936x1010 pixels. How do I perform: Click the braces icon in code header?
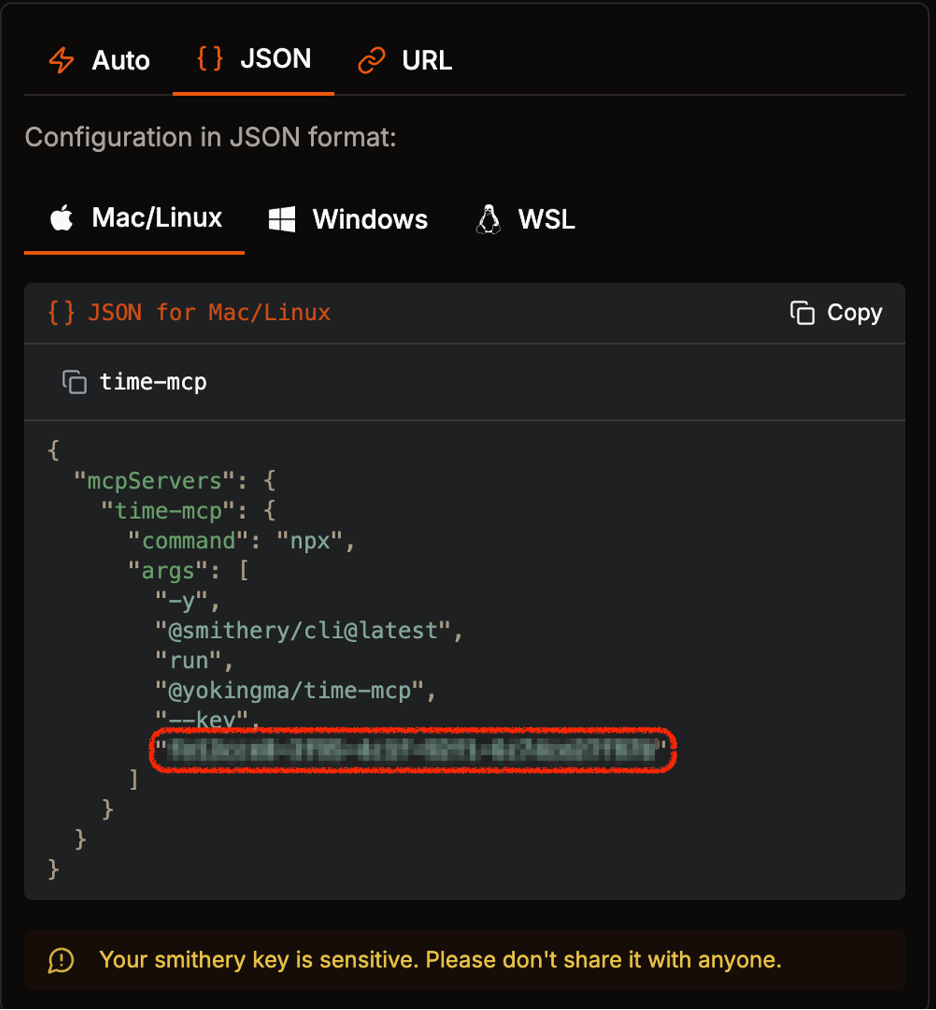pos(61,313)
